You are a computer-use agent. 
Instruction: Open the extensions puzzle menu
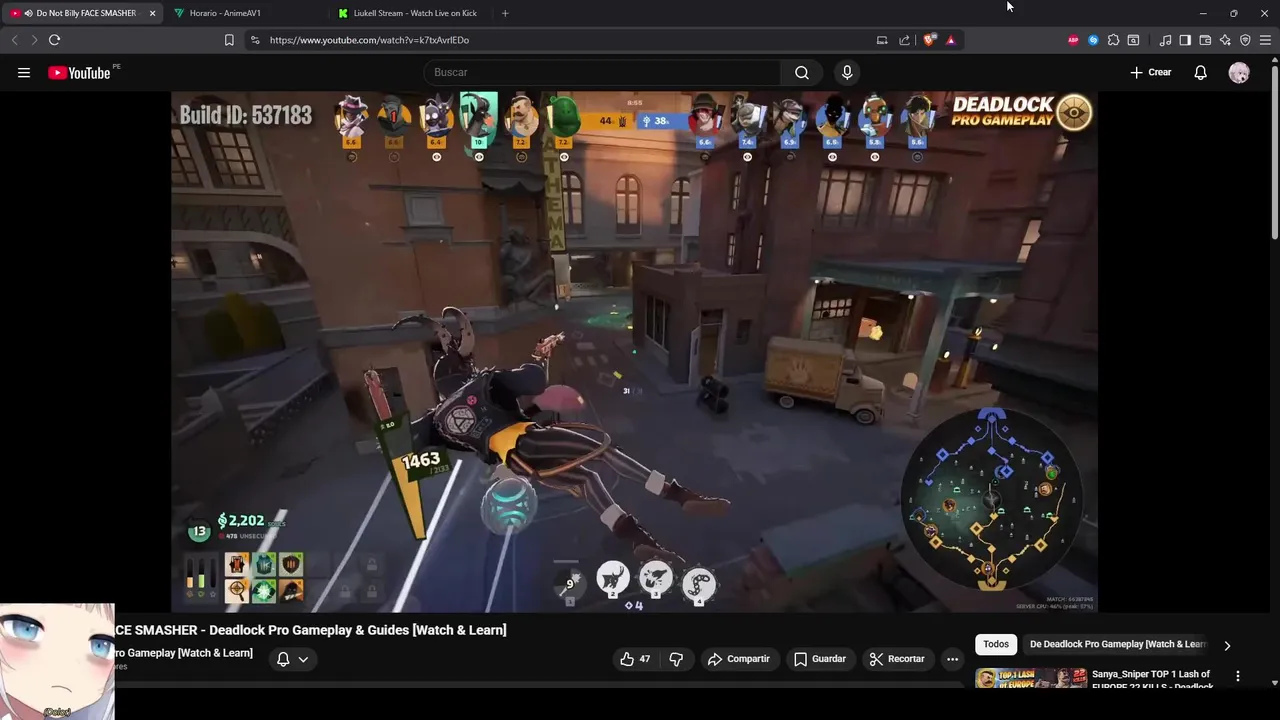(x=1113, y=40)
